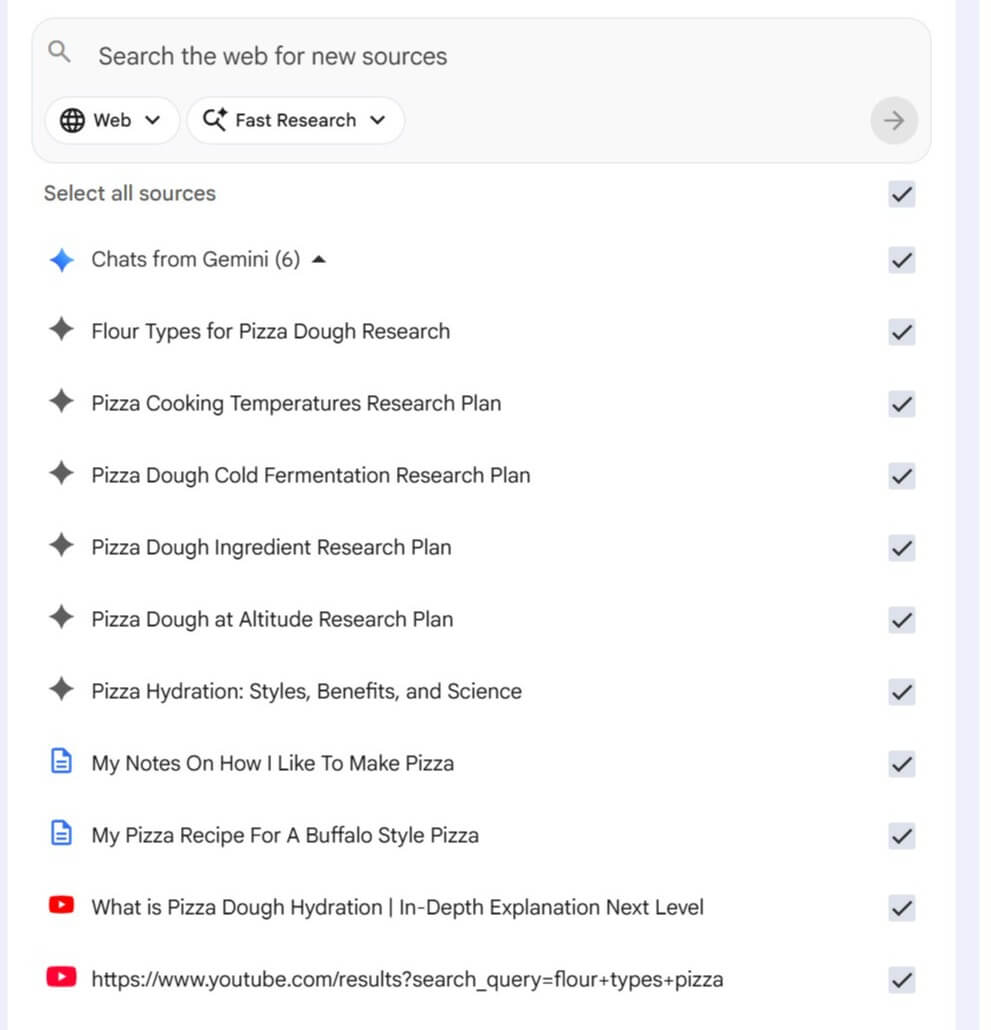991x1030 pixels.
Task: Uncheck Pizza Hydration: Styles, Benefits, and Science
Action: (901, 692)
